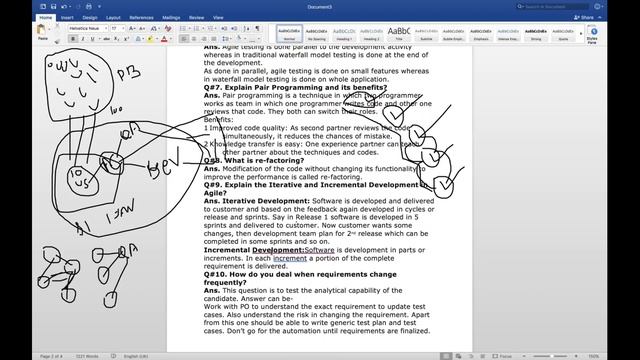This screenshot has height=360, width=640.
Task: Click the Share button
Action: point(584,18)
